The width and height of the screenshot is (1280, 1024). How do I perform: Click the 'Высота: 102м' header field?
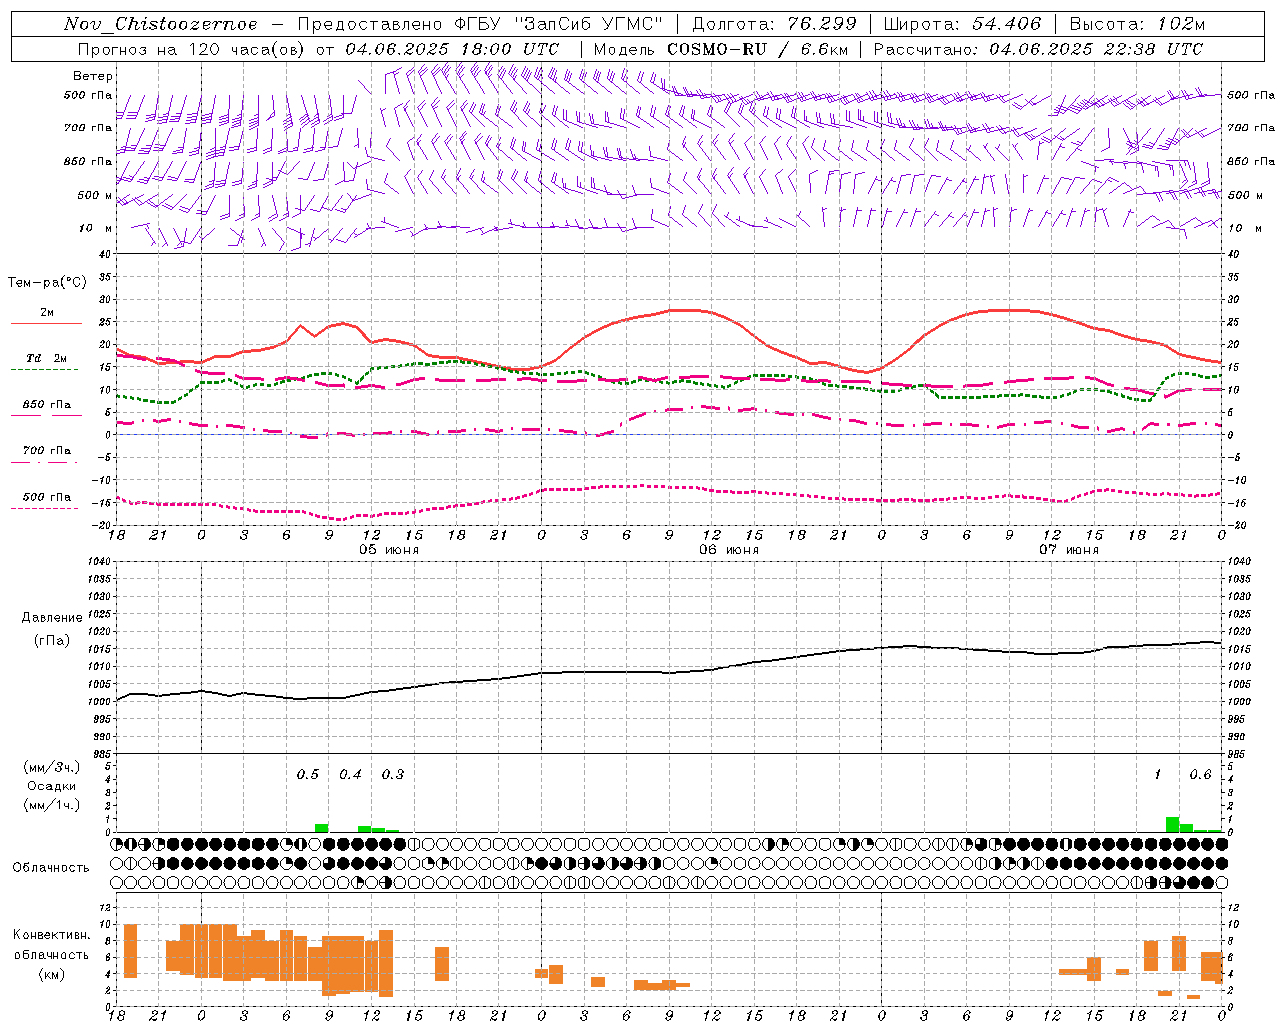[1137, 24]
